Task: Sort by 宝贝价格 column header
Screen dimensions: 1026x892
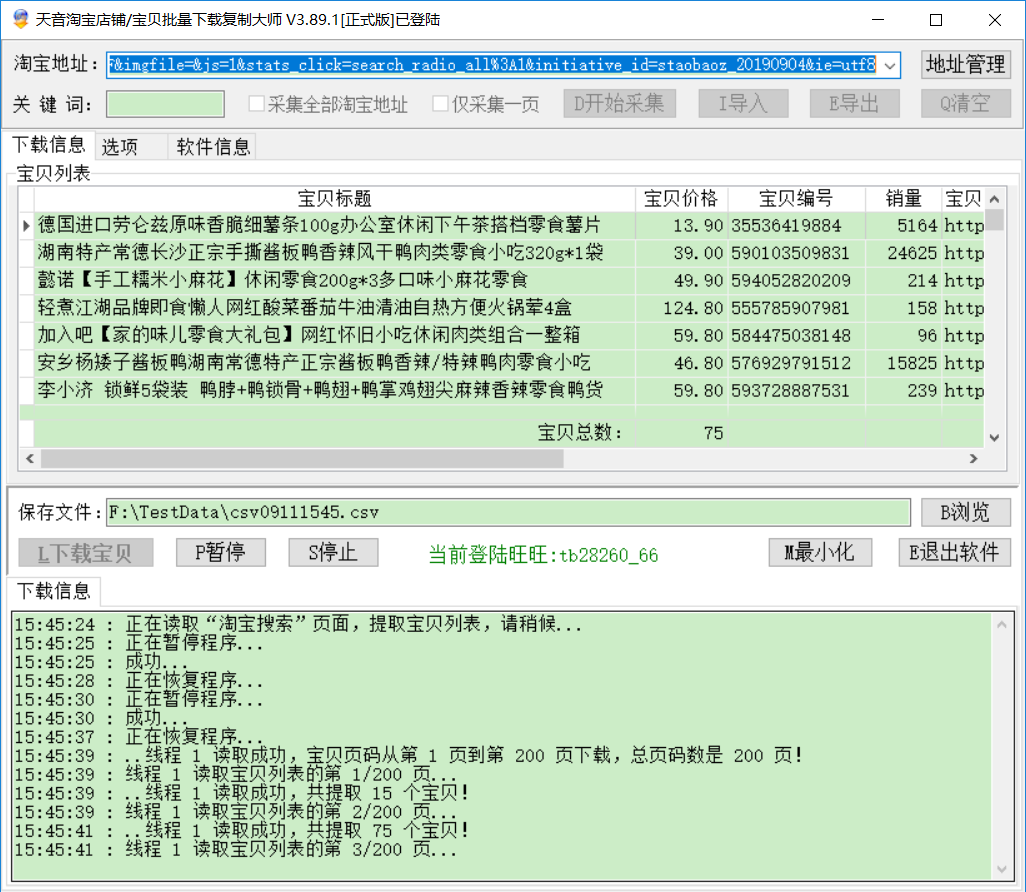Action: [681, 198]
